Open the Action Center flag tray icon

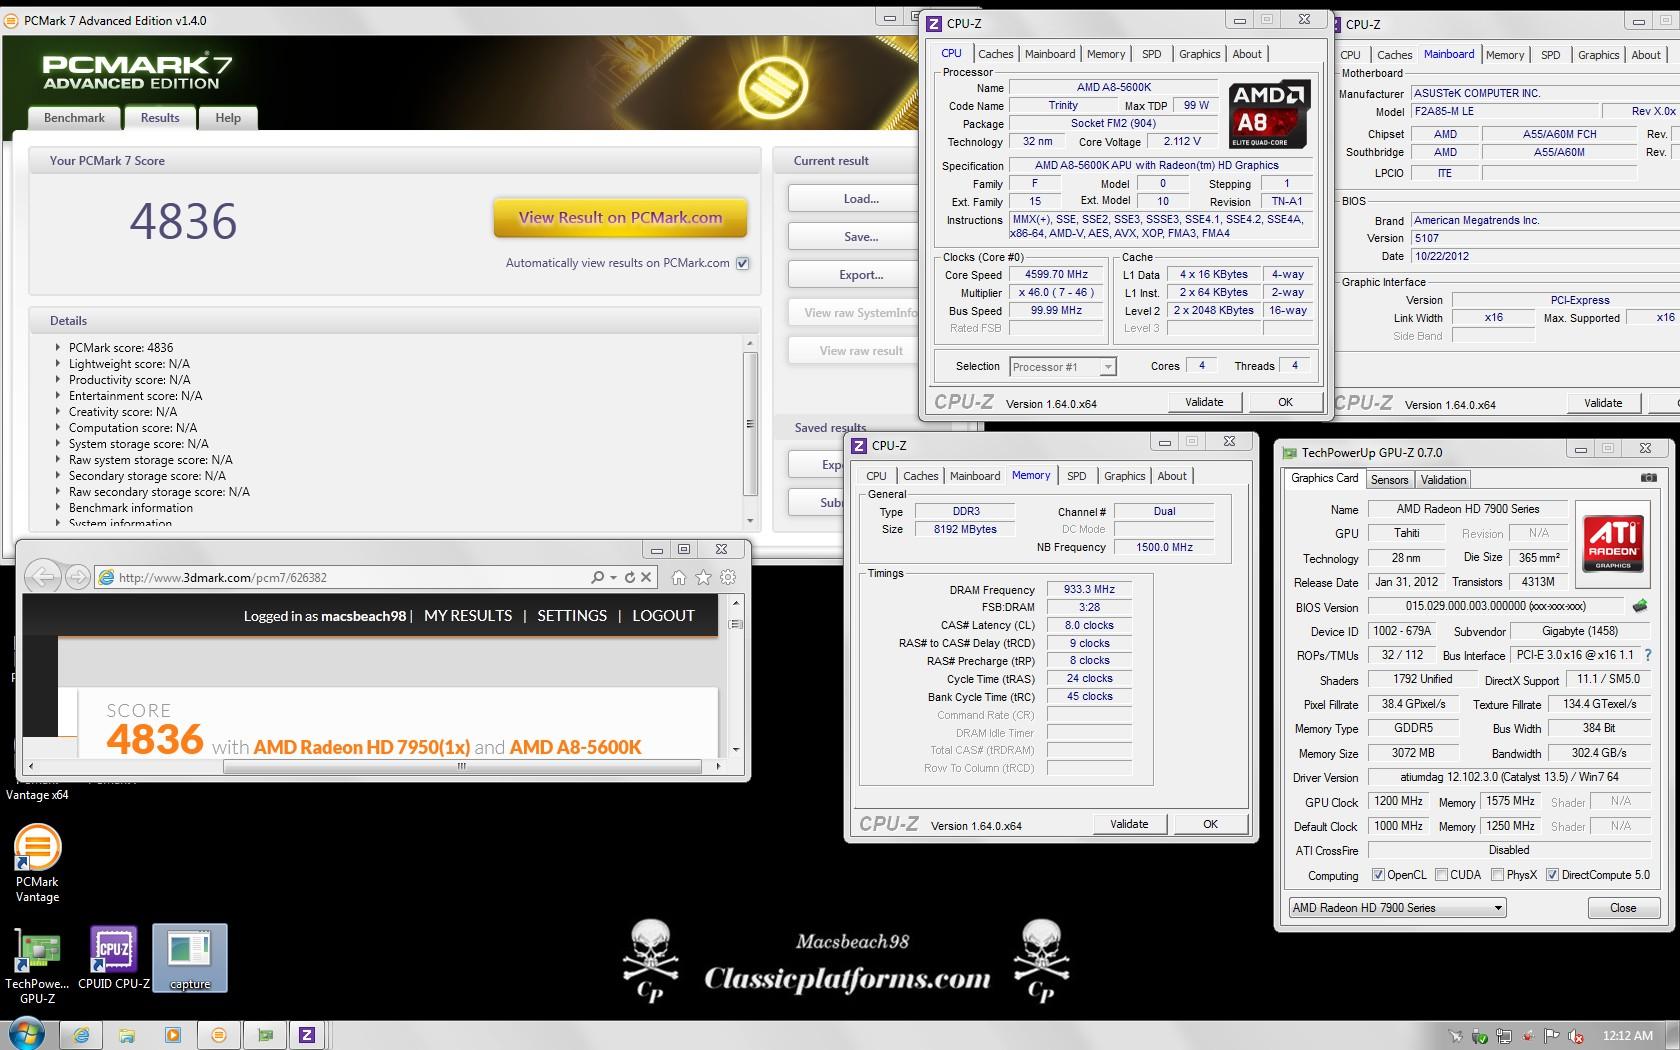1552,1036
